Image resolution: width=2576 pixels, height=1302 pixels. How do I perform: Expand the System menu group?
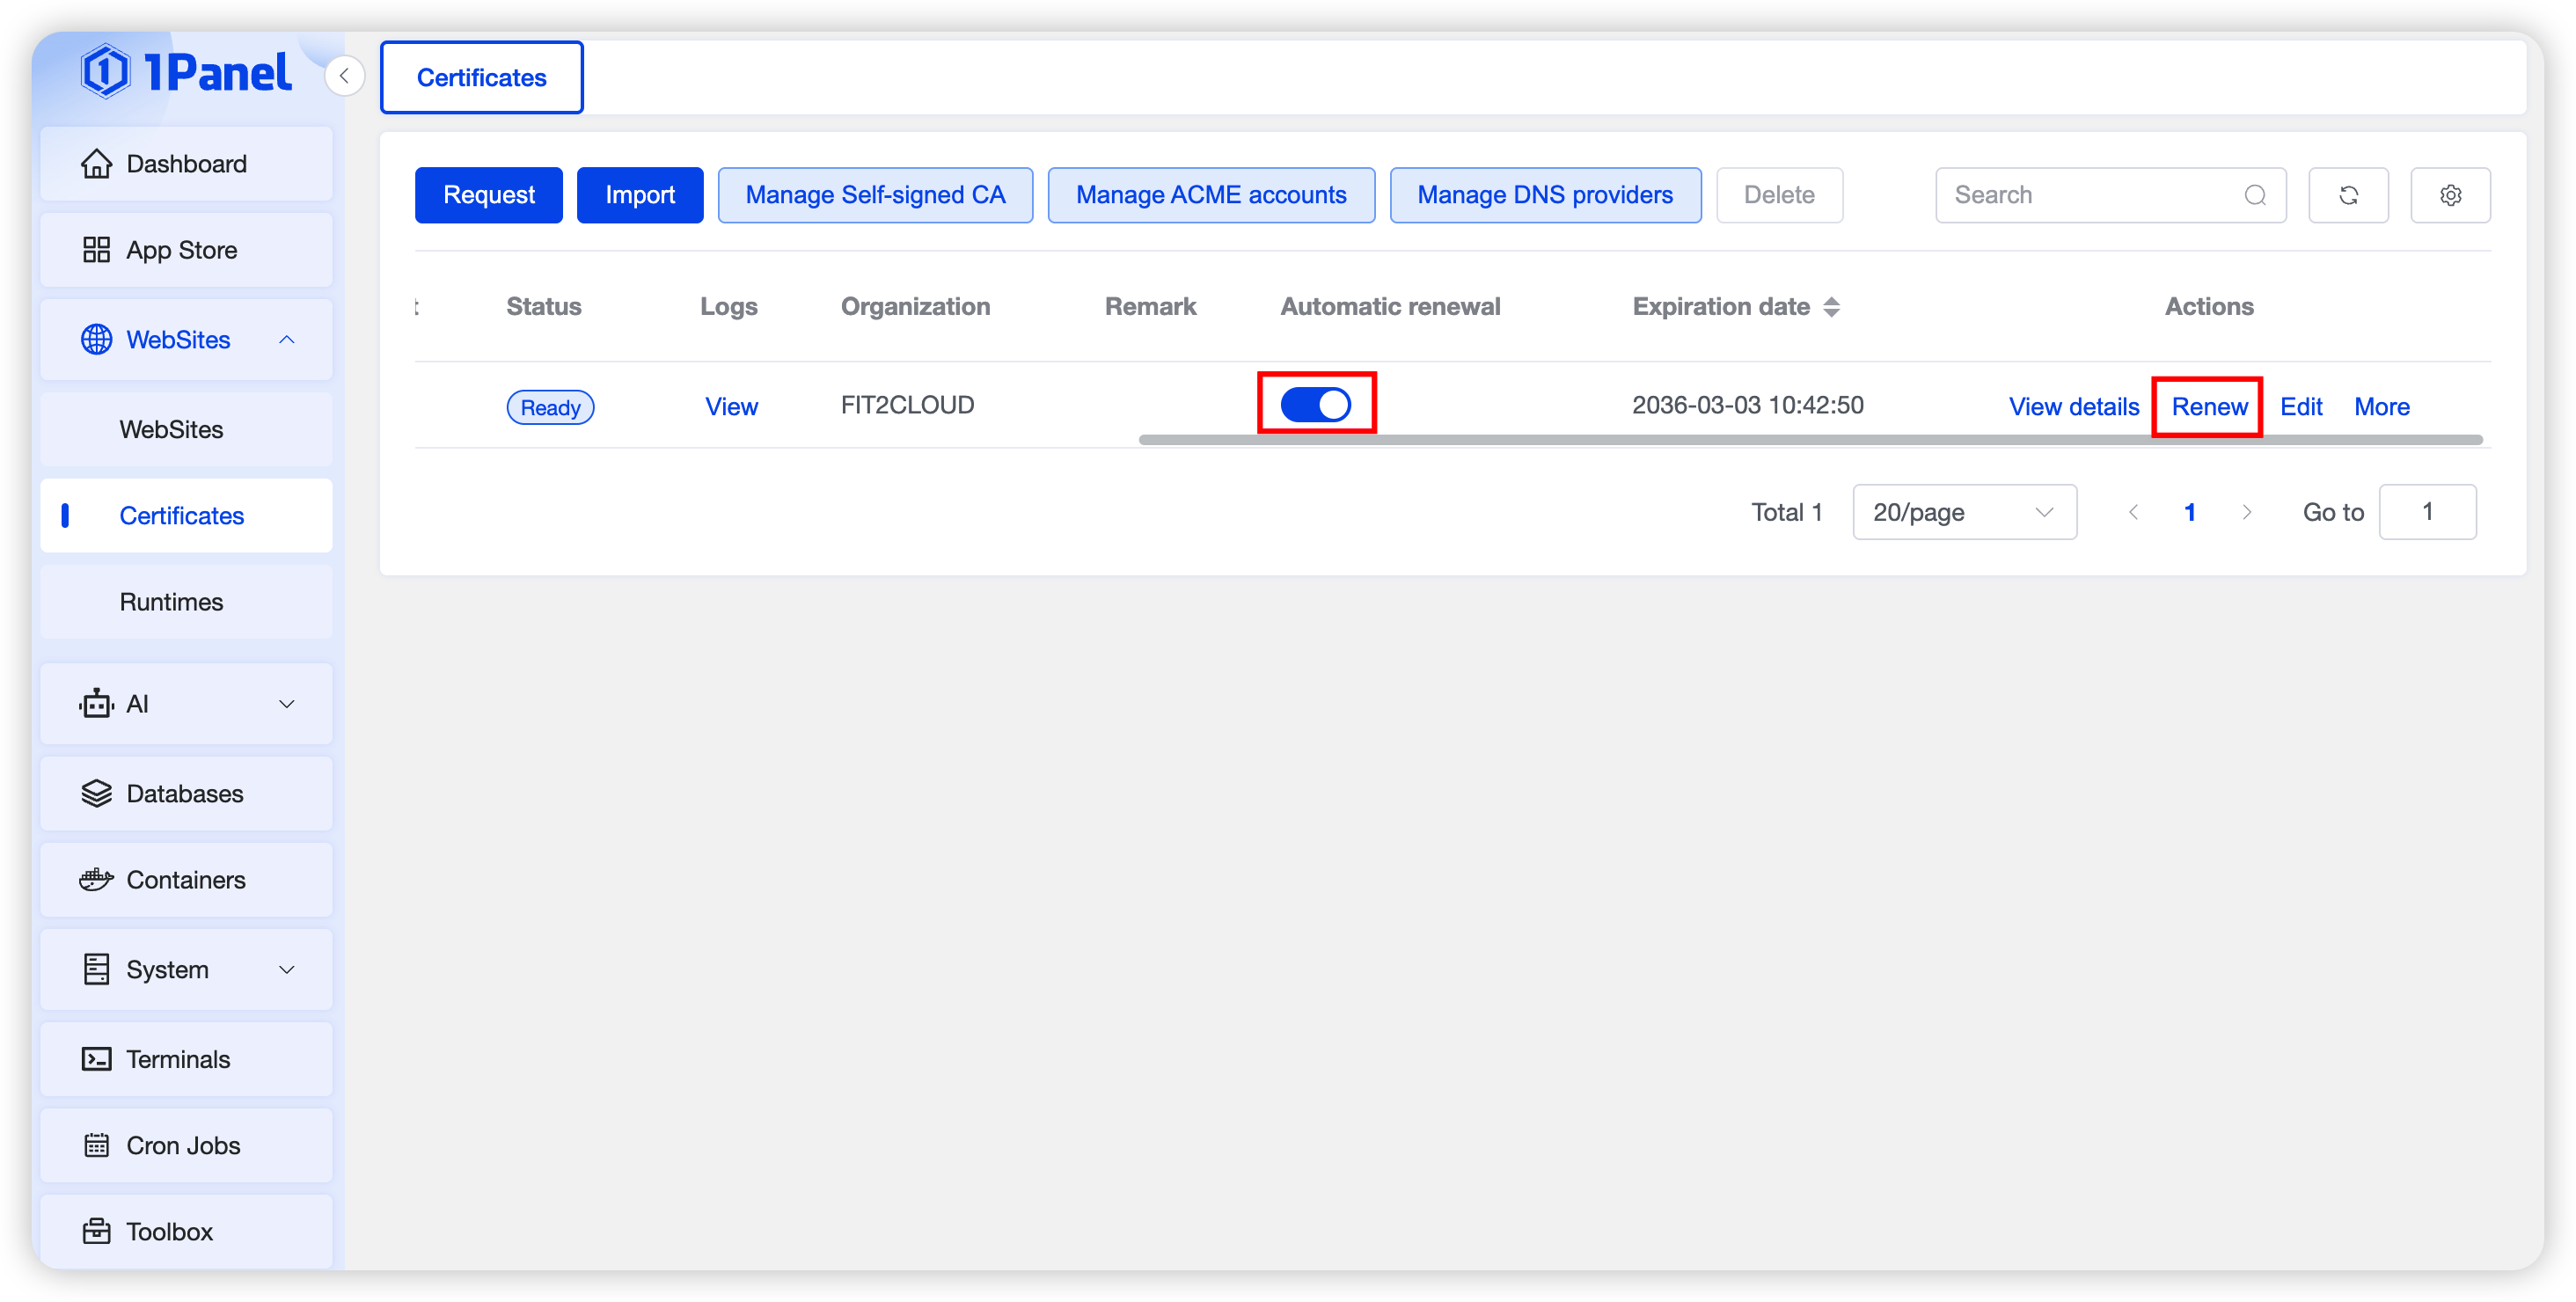pos(286,970)
